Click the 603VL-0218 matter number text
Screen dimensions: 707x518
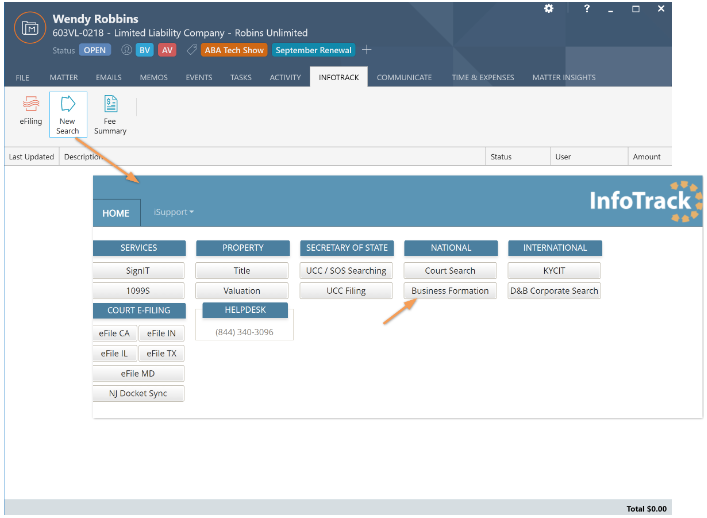coord(78,33)
